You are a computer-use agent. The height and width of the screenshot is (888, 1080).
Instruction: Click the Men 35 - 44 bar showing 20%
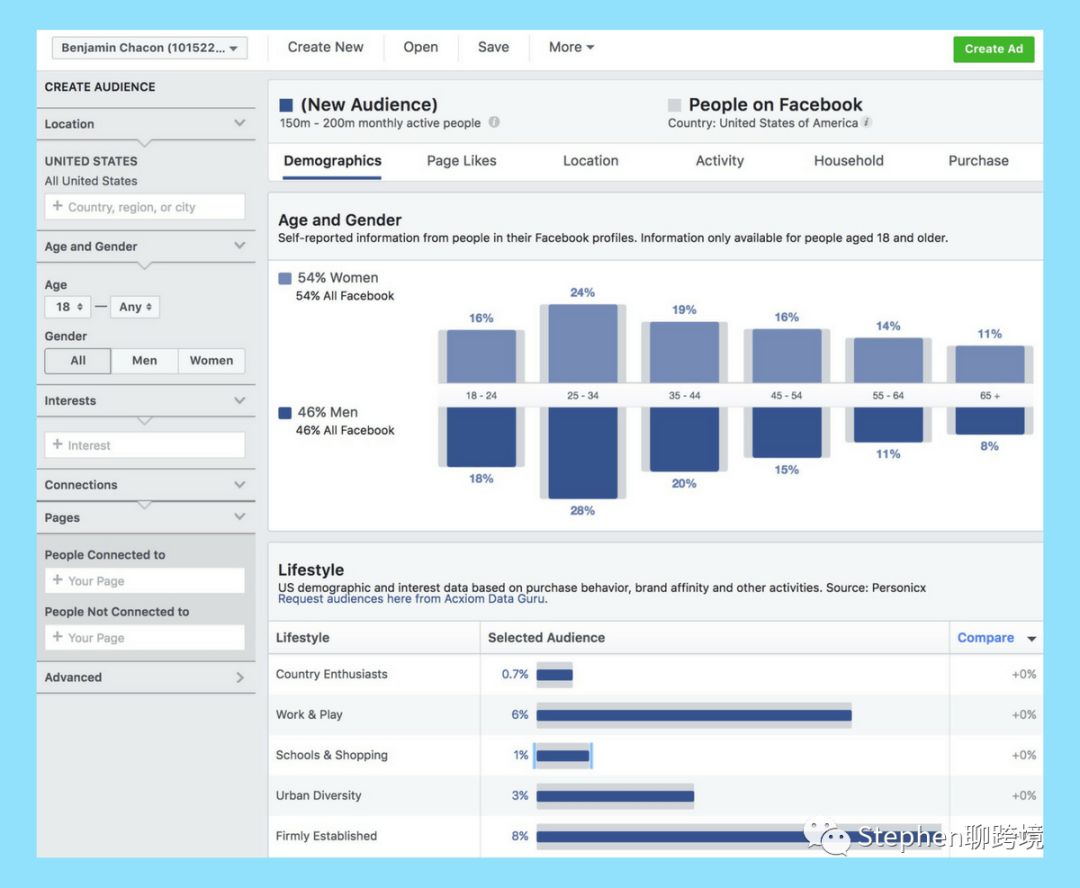tap(684, 440)
